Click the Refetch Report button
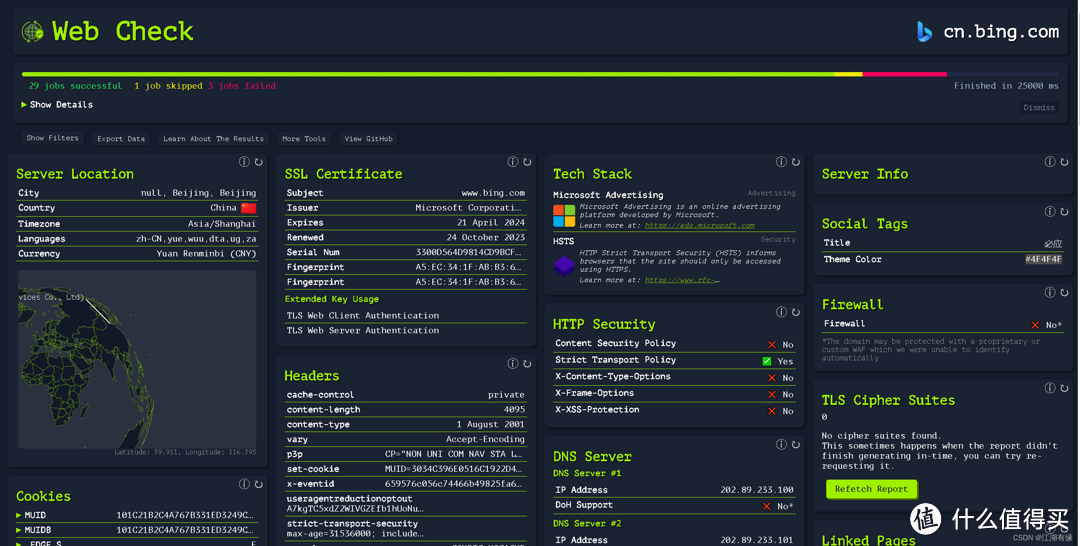The width and height of the screenshot is (1080, 546). point(871,489)
